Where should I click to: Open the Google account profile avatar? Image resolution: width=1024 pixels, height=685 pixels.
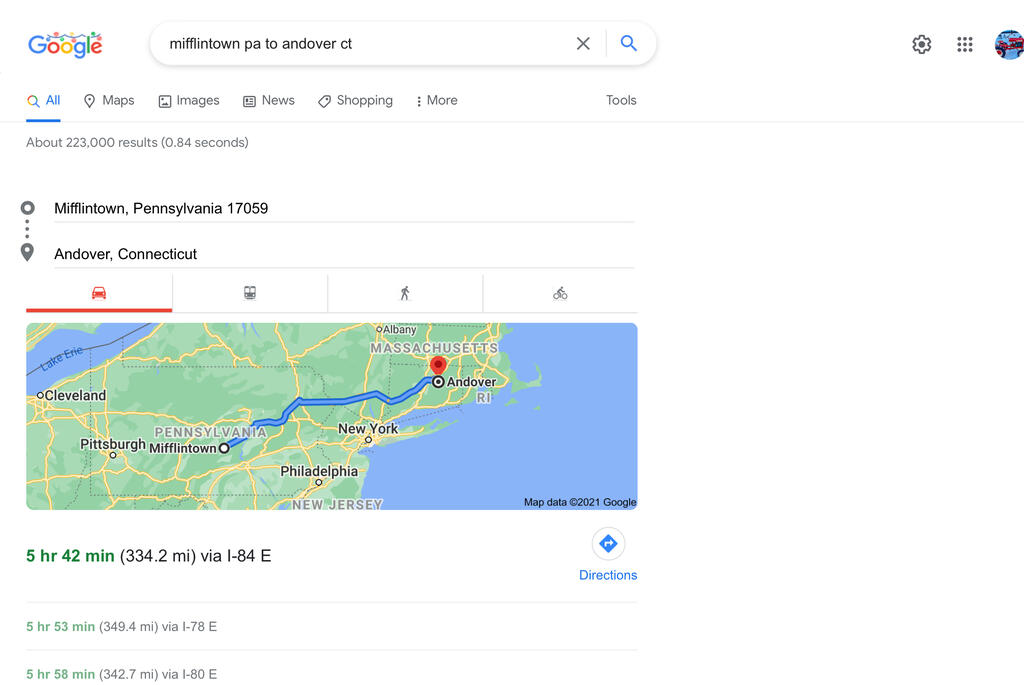pyautogui.click(x=1009, y=44)
